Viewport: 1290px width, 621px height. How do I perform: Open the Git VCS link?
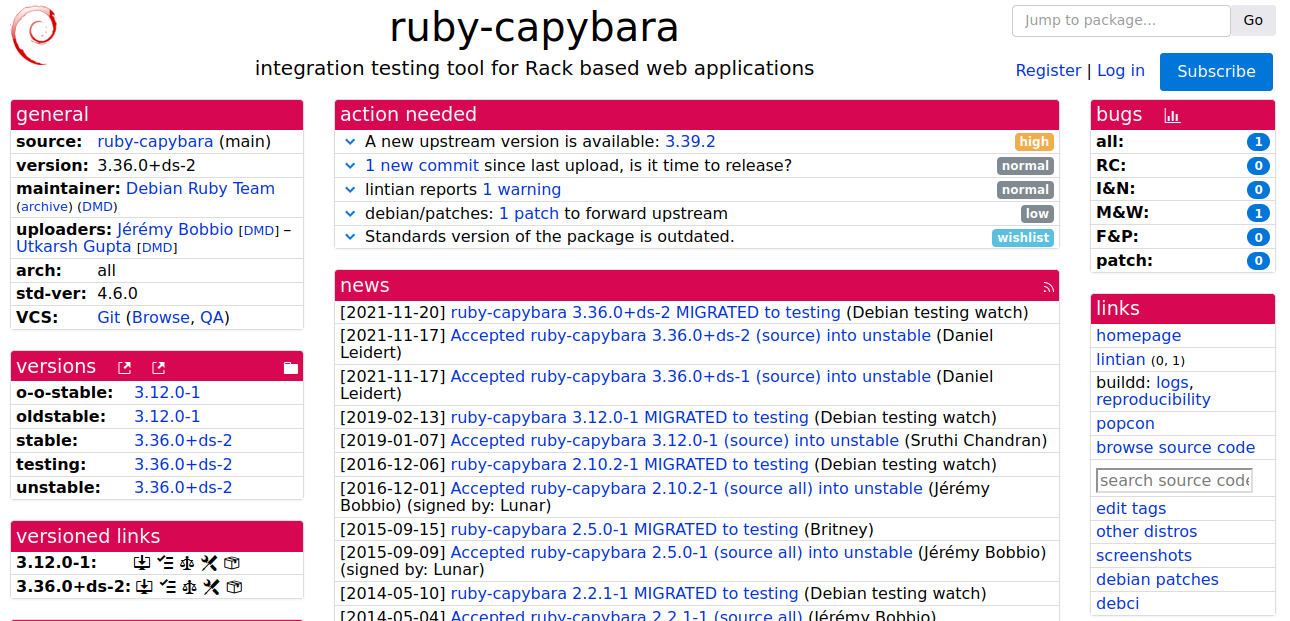[109, 318]
